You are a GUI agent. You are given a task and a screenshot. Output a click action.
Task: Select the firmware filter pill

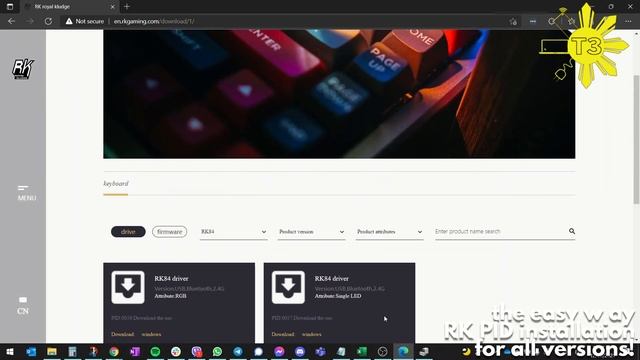(169, 232)
